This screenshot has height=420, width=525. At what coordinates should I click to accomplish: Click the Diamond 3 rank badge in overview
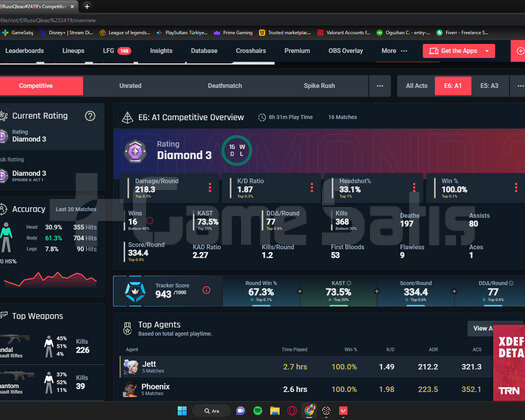point(135,151)
